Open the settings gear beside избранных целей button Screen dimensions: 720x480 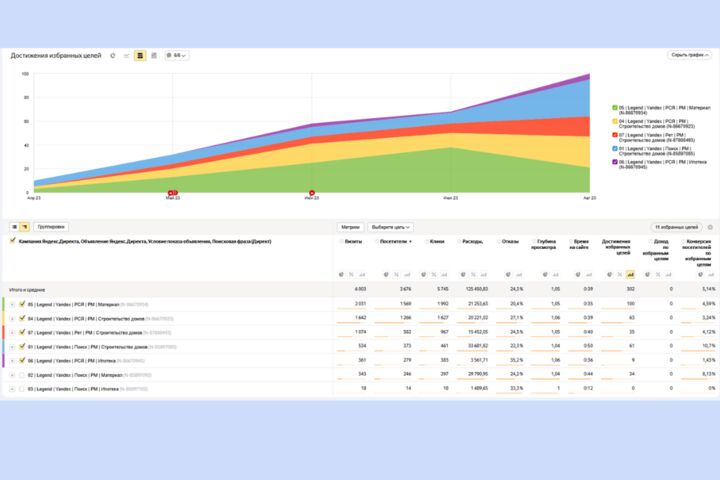click(710, 227)
